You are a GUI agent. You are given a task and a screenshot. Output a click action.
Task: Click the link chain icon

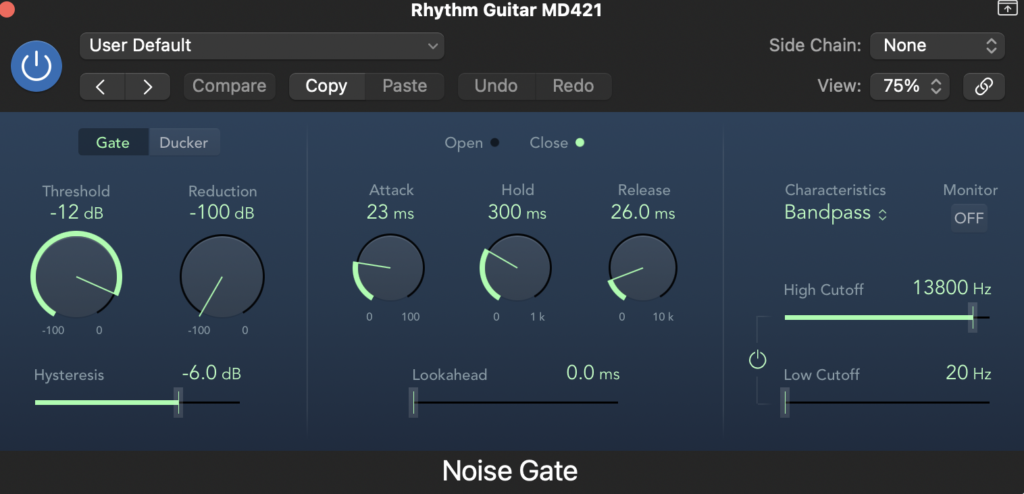(x=983, y=86)
